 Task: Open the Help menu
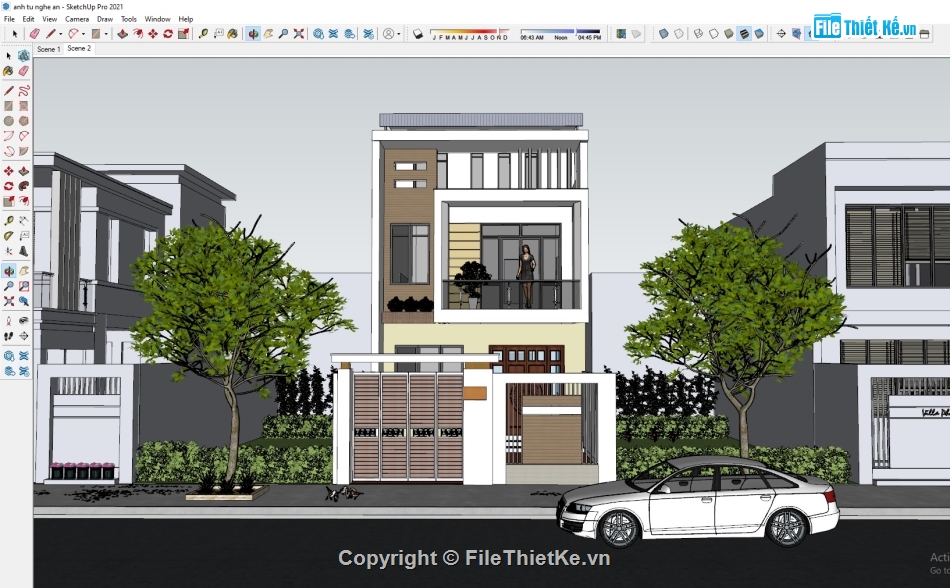[x=185, y=19]
